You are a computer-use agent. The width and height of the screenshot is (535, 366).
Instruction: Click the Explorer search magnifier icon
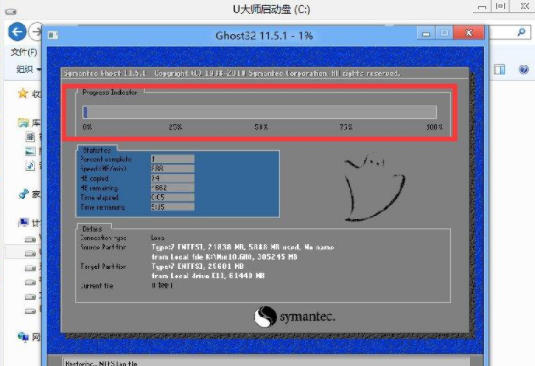(521, 32)
